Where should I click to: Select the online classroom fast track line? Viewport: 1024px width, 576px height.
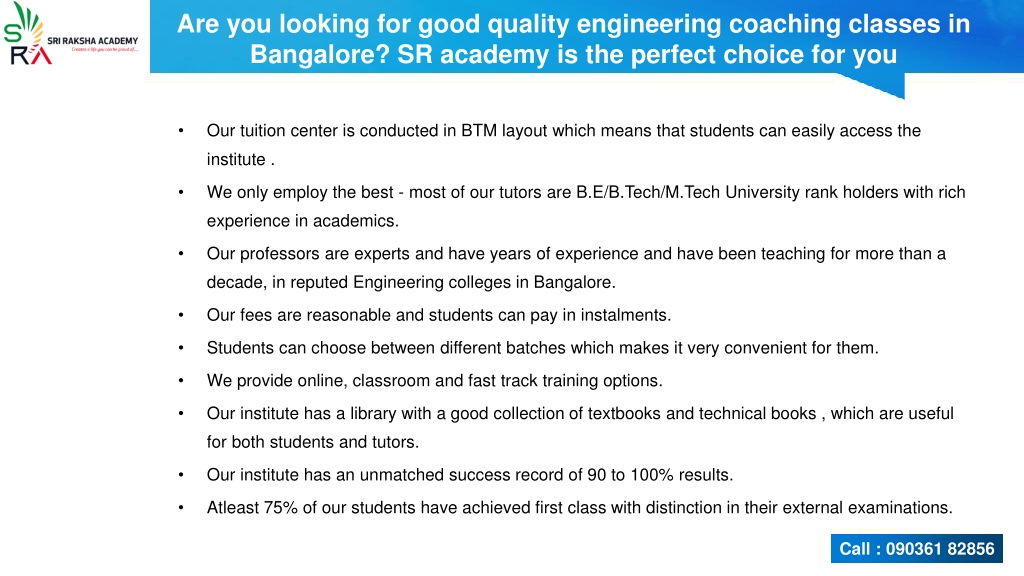click(x=434, y=380)
